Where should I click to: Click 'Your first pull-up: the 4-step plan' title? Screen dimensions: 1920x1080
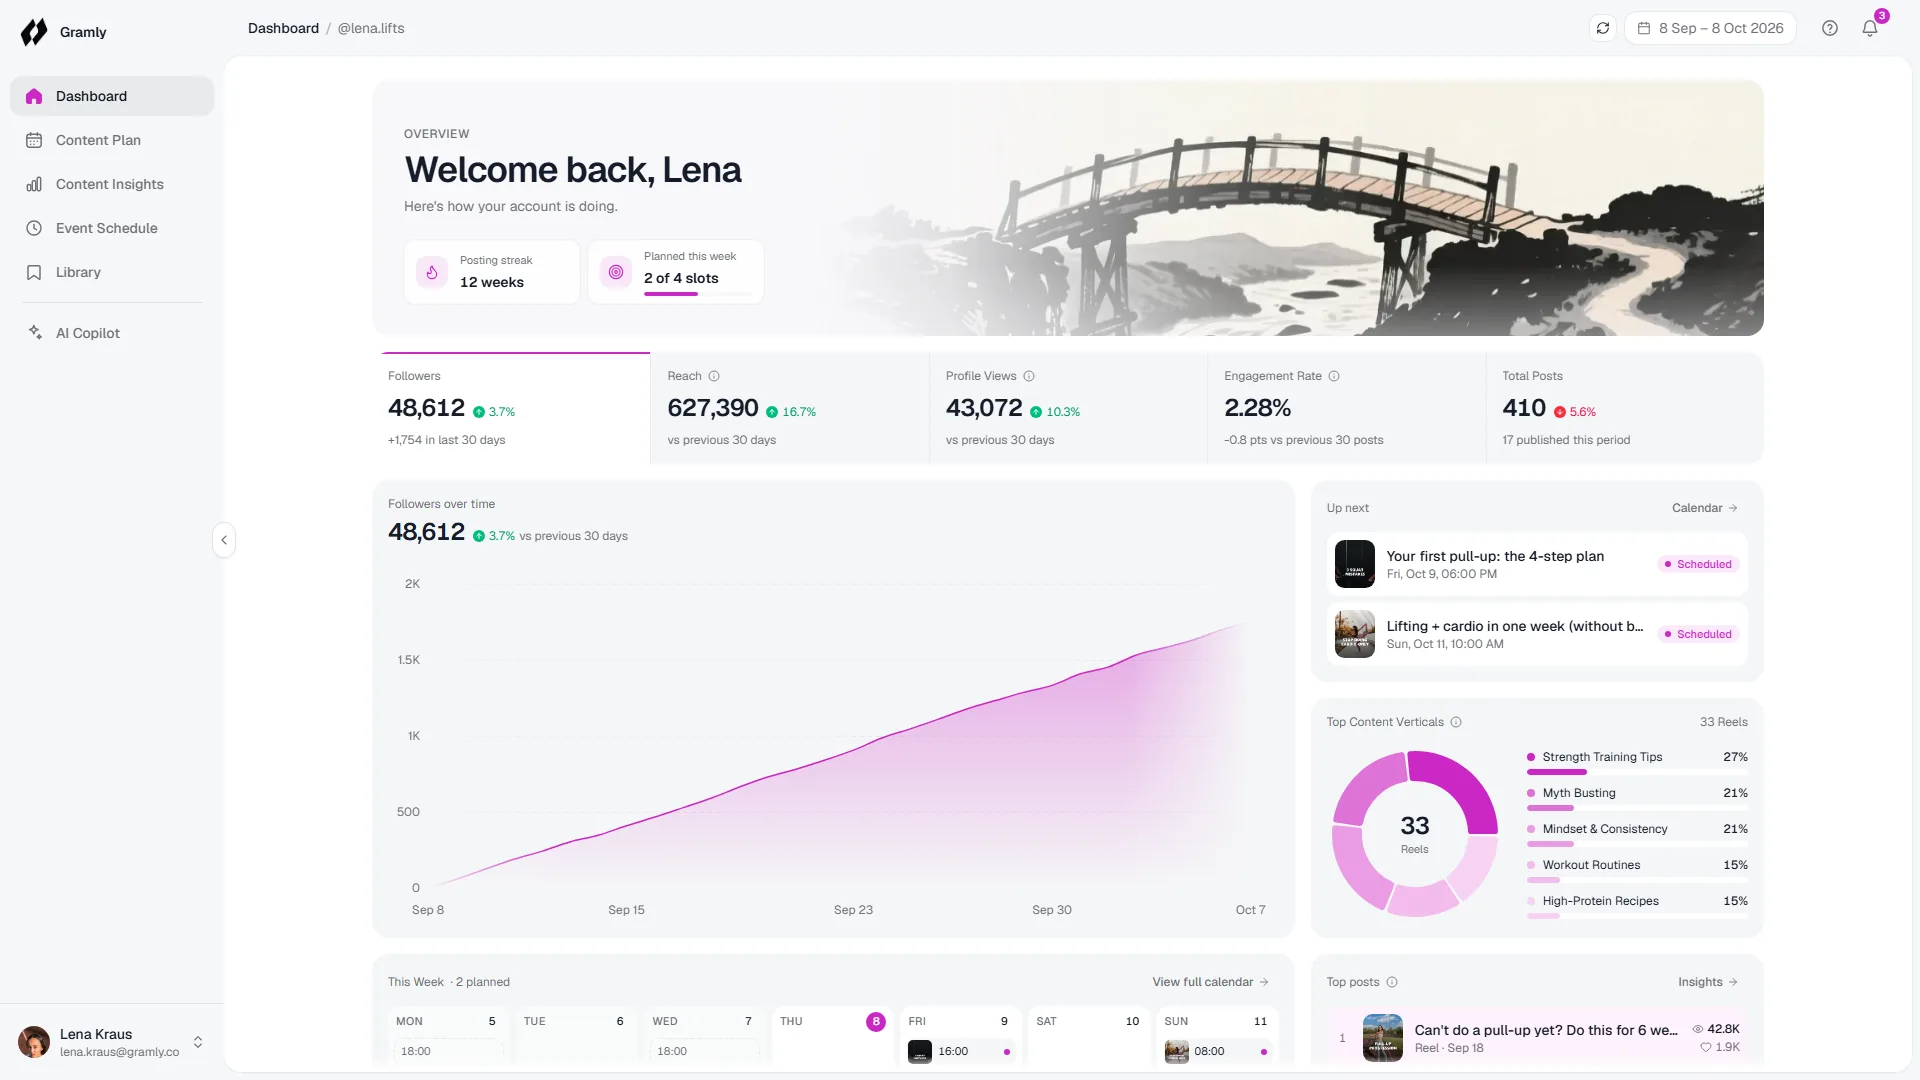[x=1495, y=556]
